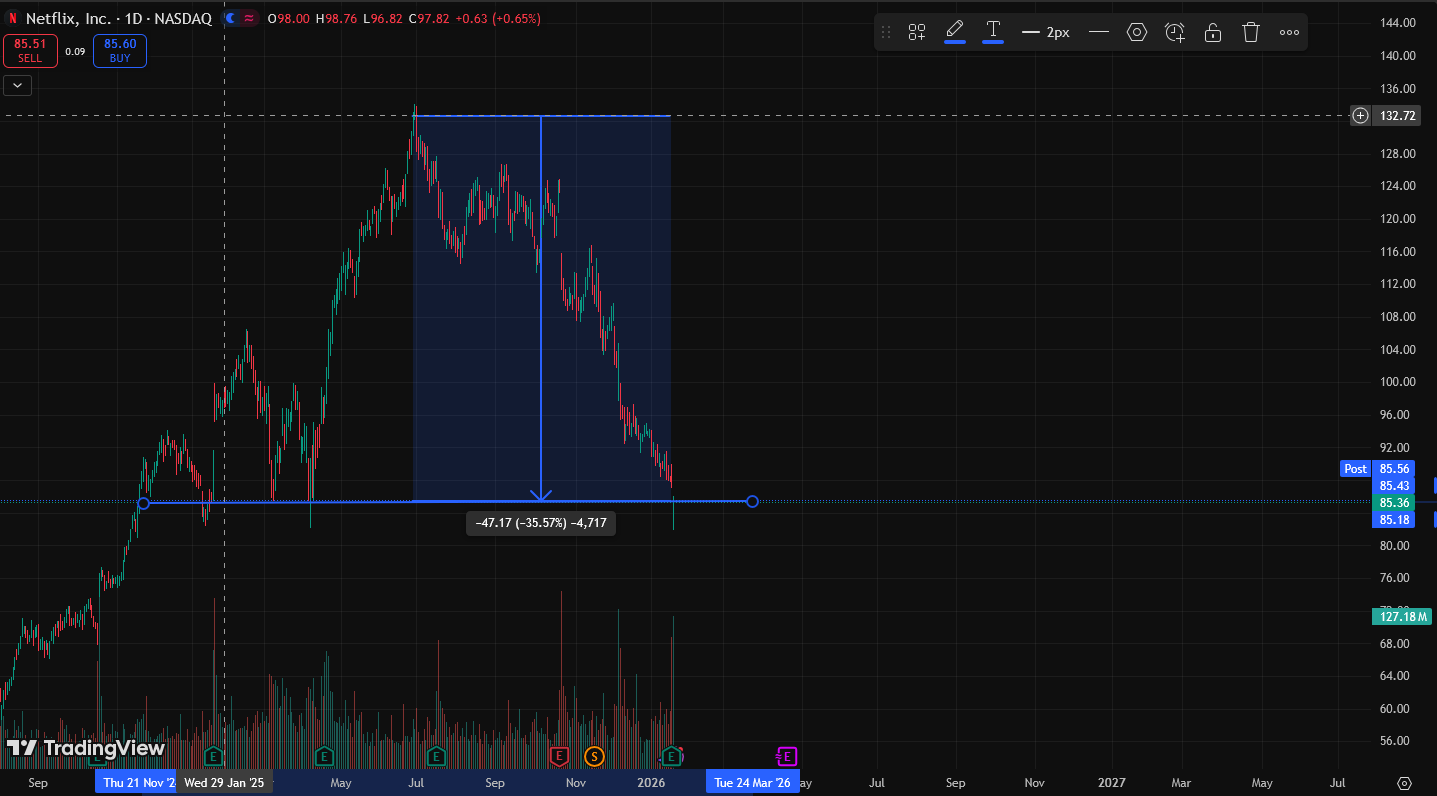Click the SELL 85.51 button

[x=30, y=51]
